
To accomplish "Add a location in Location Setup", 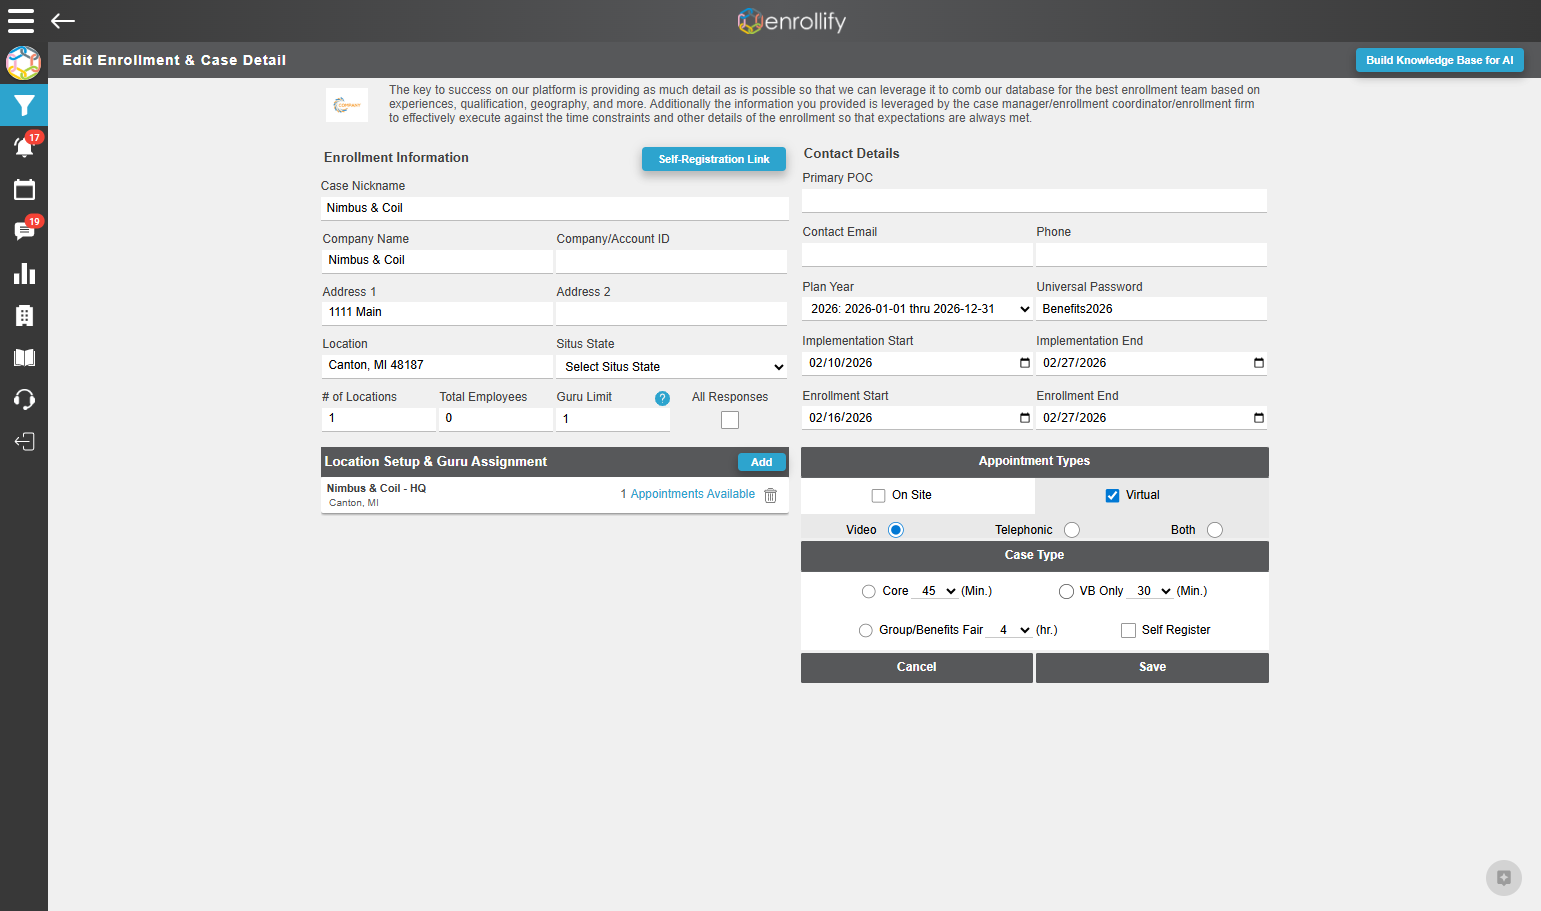I will (x=762, y=462).
